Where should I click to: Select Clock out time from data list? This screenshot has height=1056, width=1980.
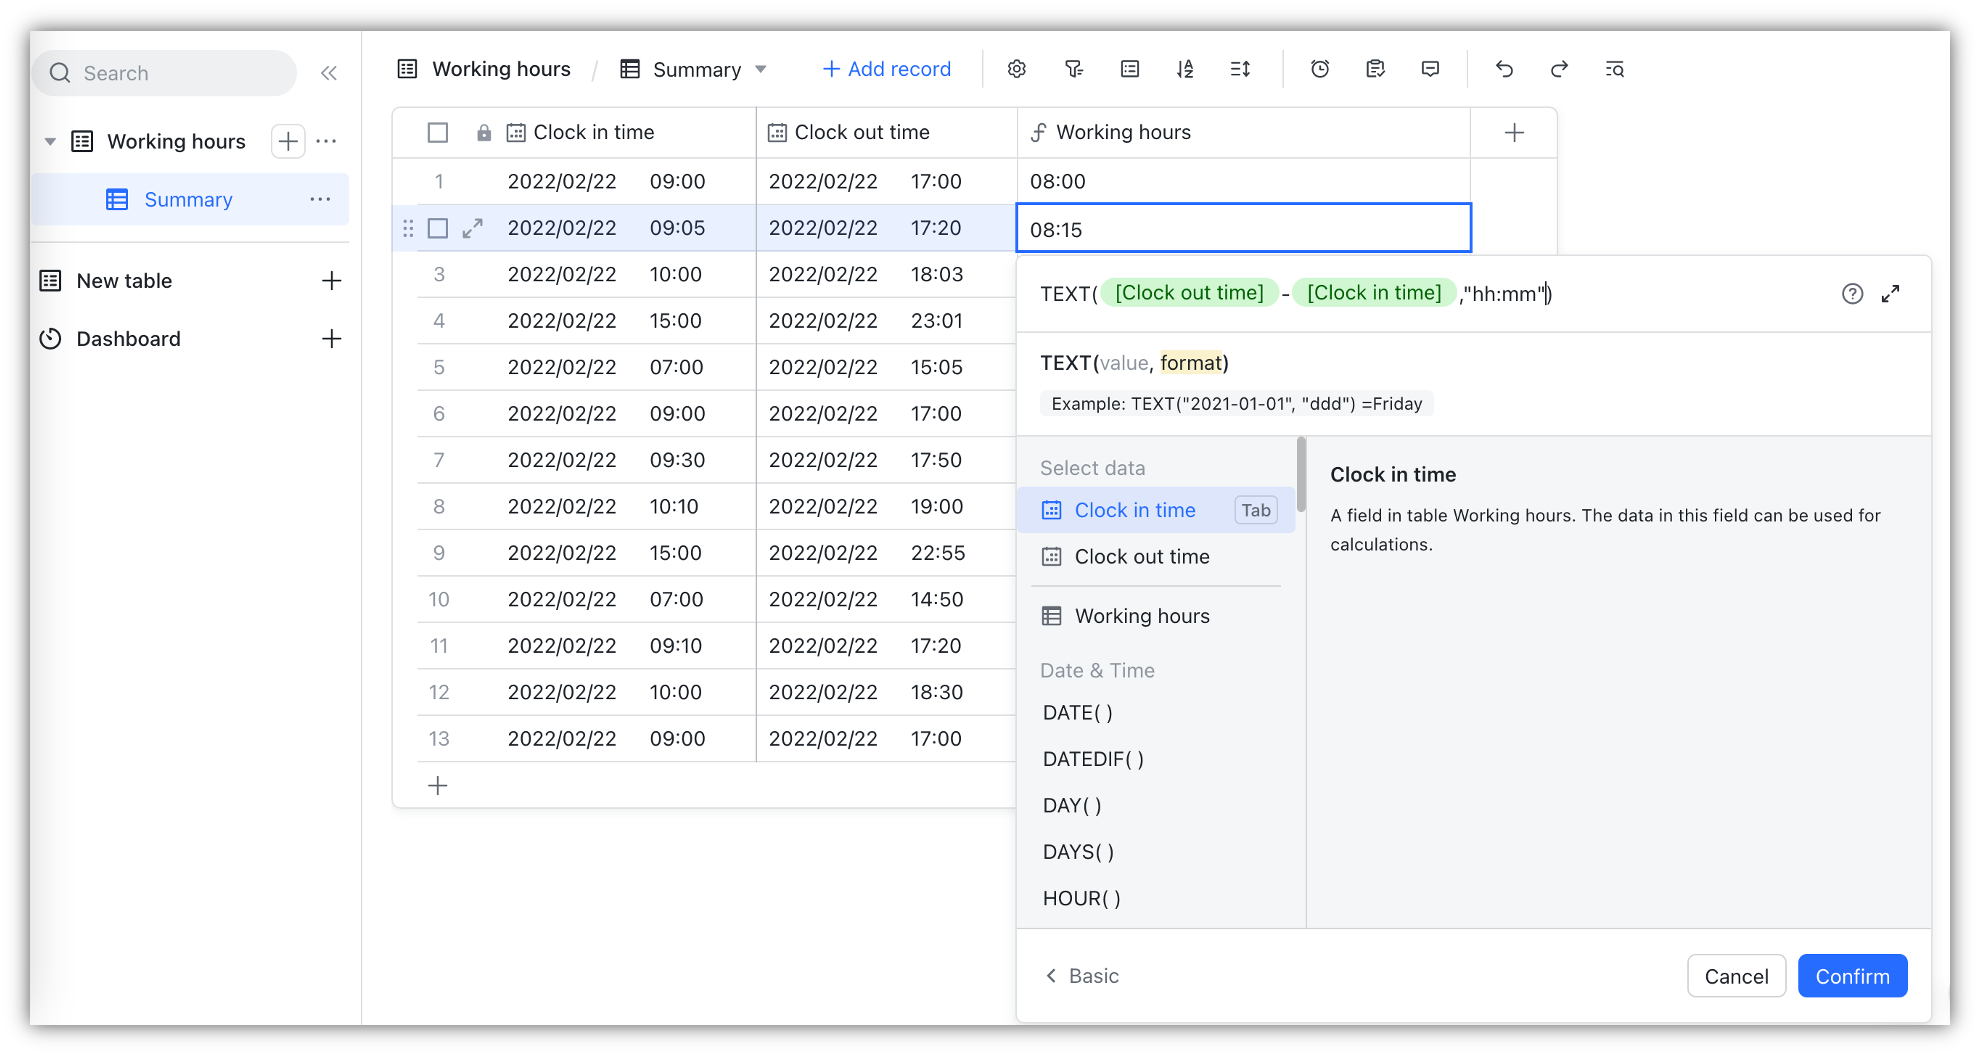1141,557
